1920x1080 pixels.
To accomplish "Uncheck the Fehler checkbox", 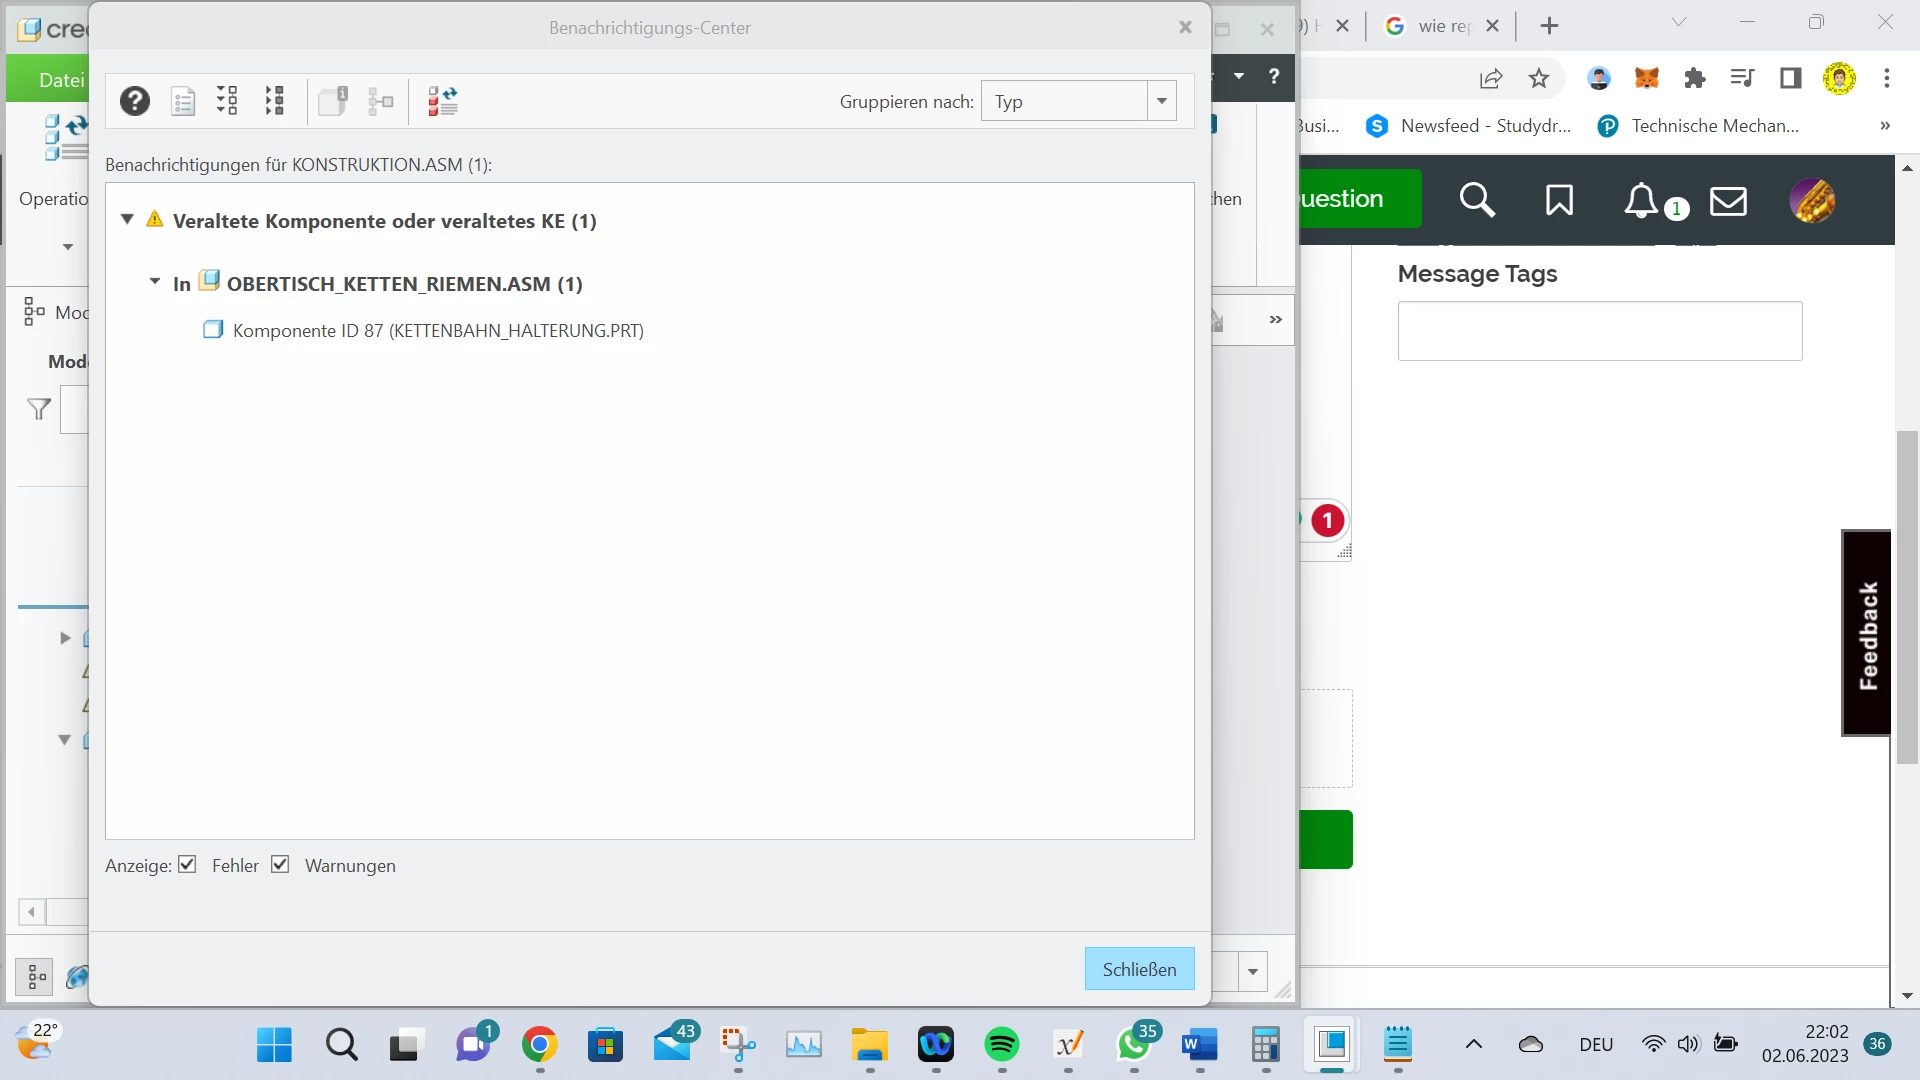I will (x=187, y=865).
